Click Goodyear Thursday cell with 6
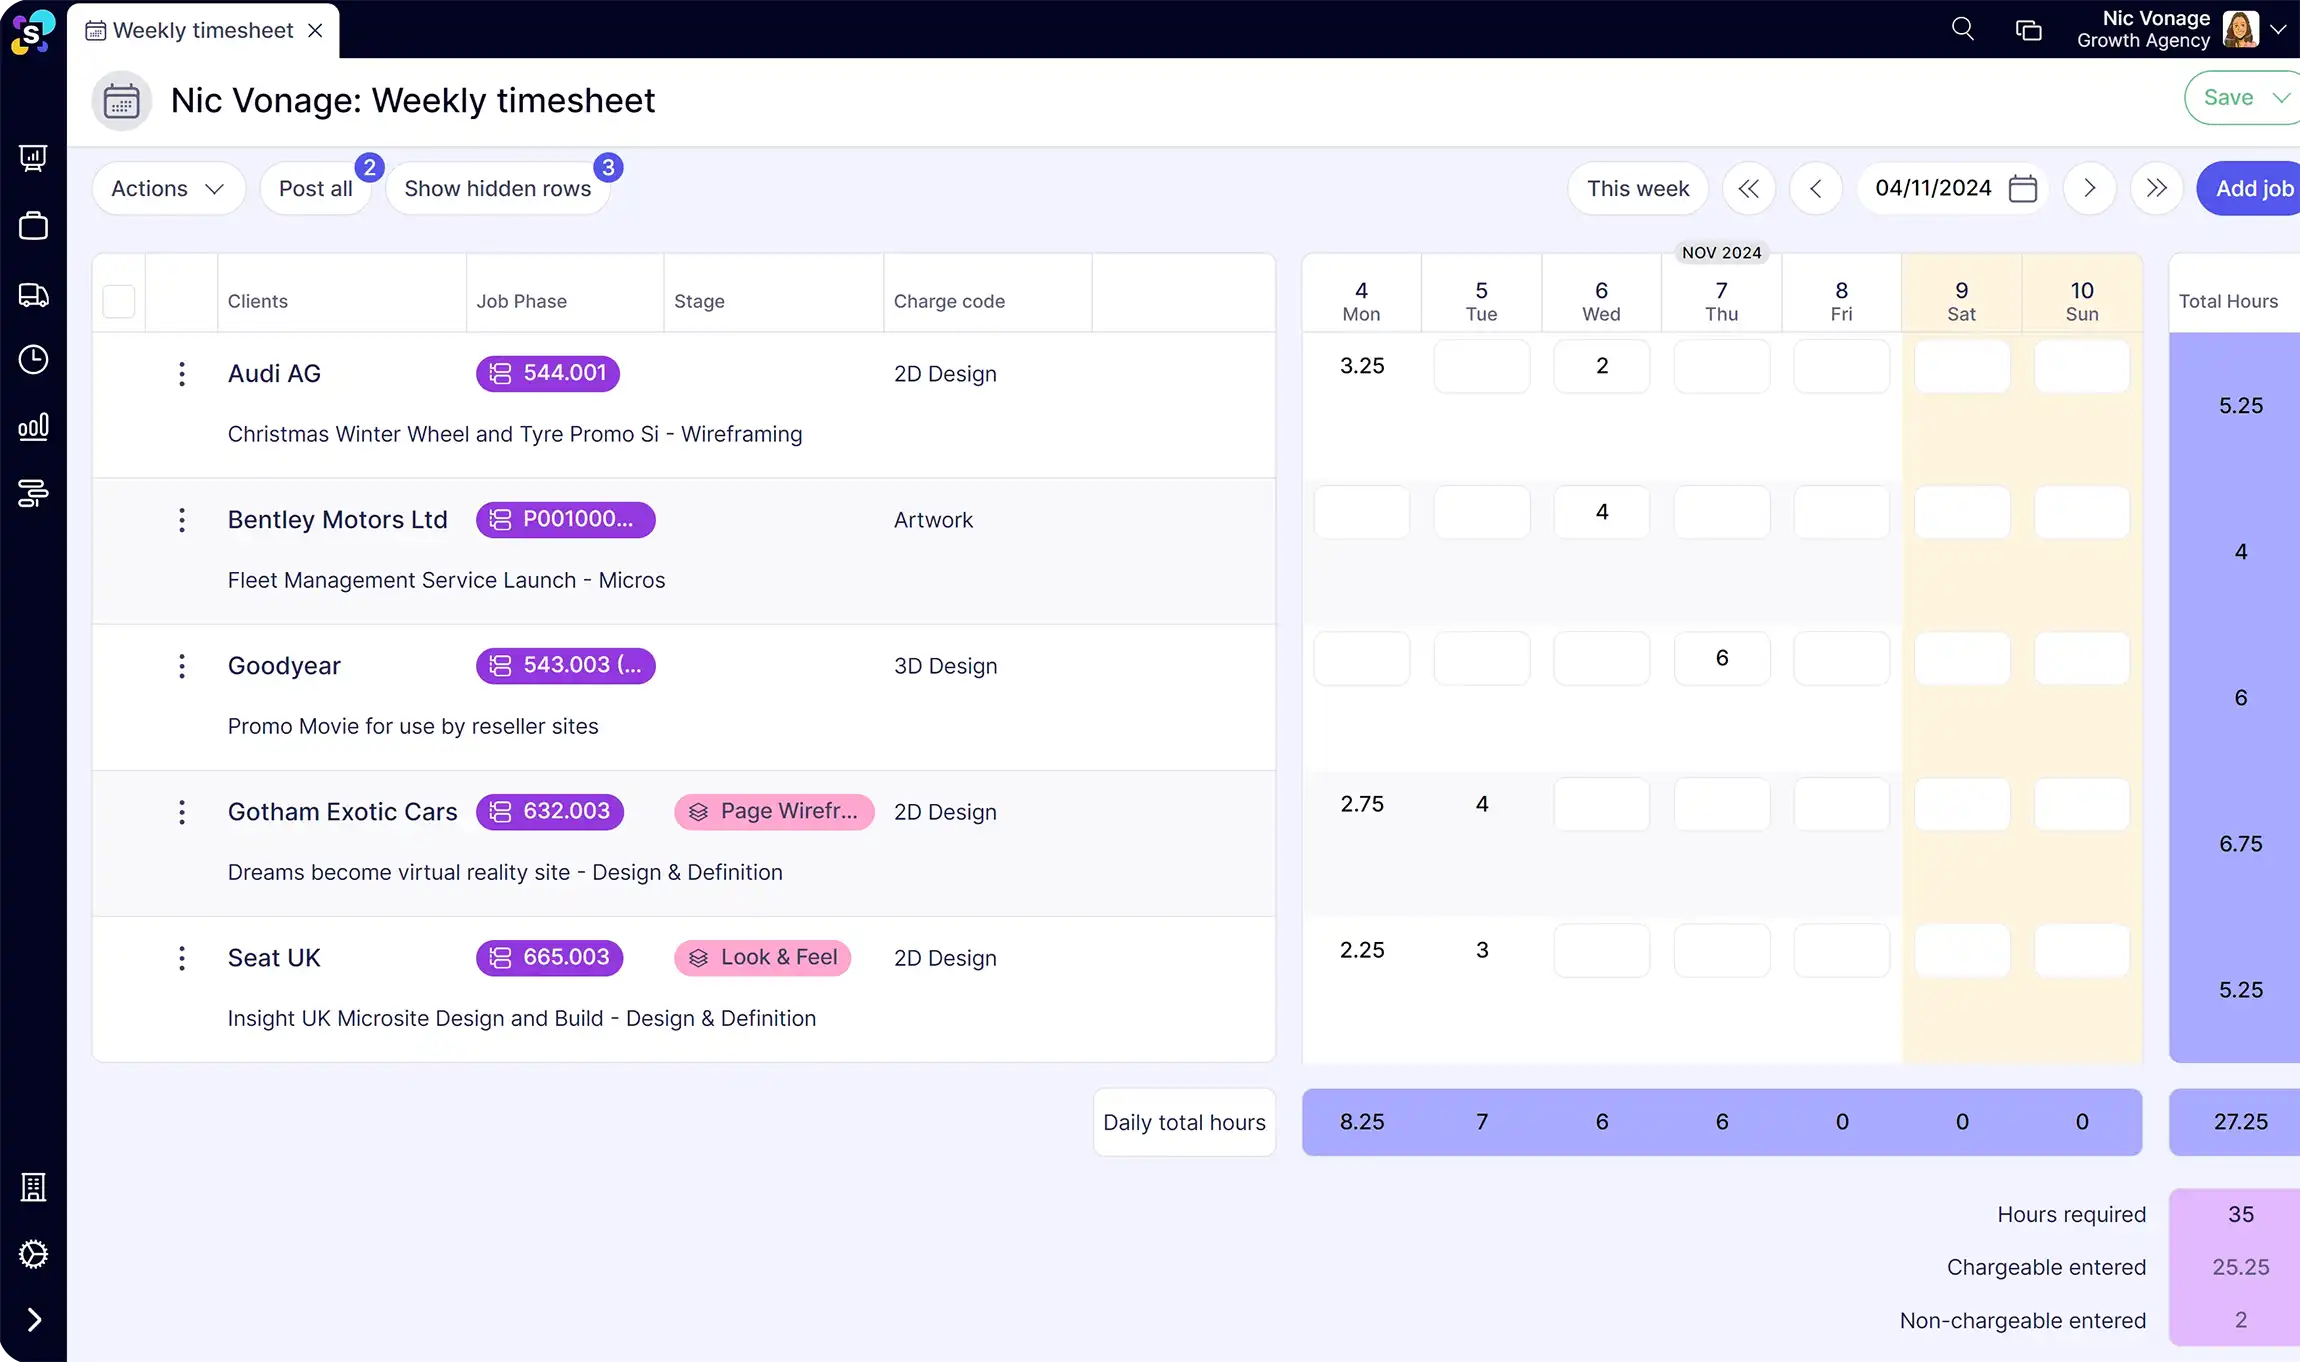Screen dimensions: 2300x1362 pyautogui.click(x=1722, y=658)
